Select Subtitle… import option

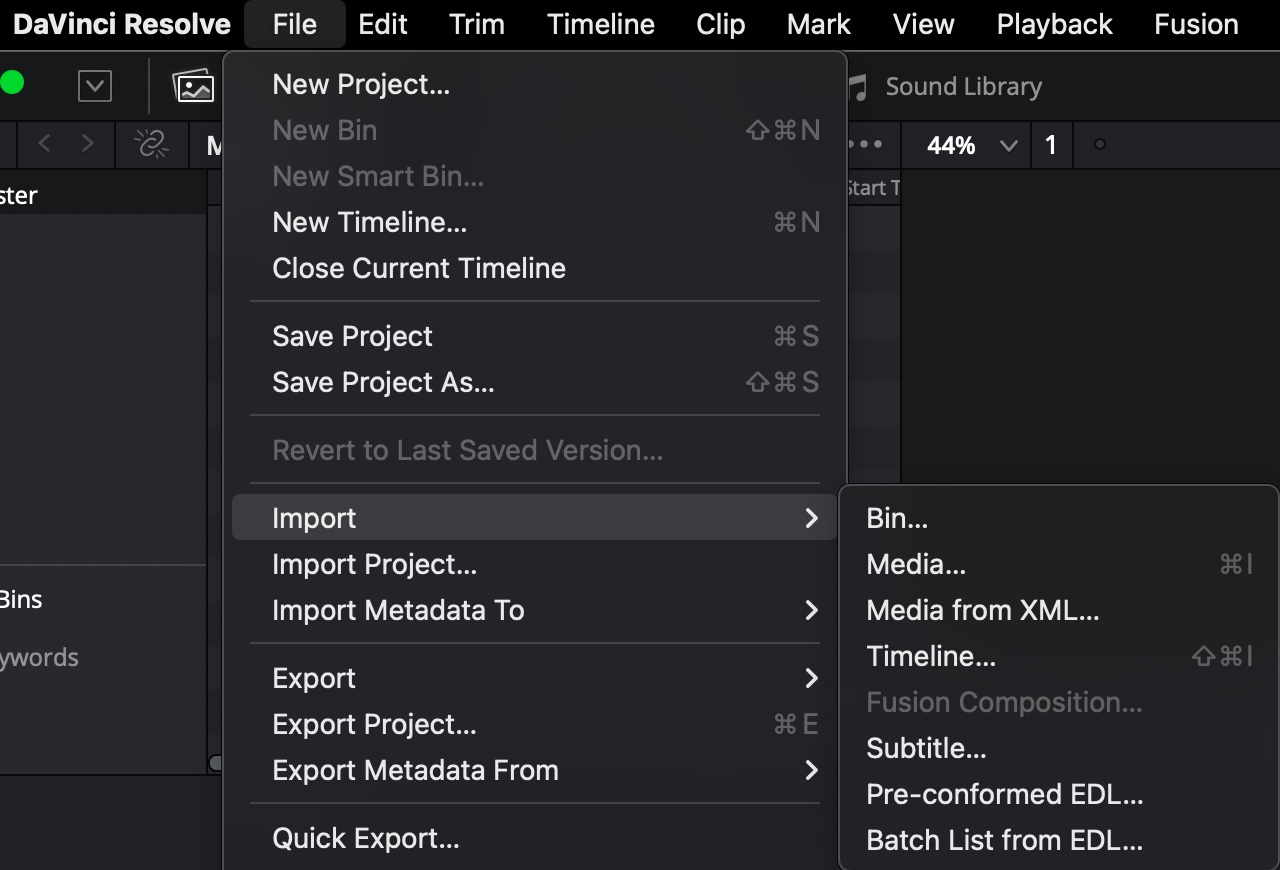(1059, 748)
